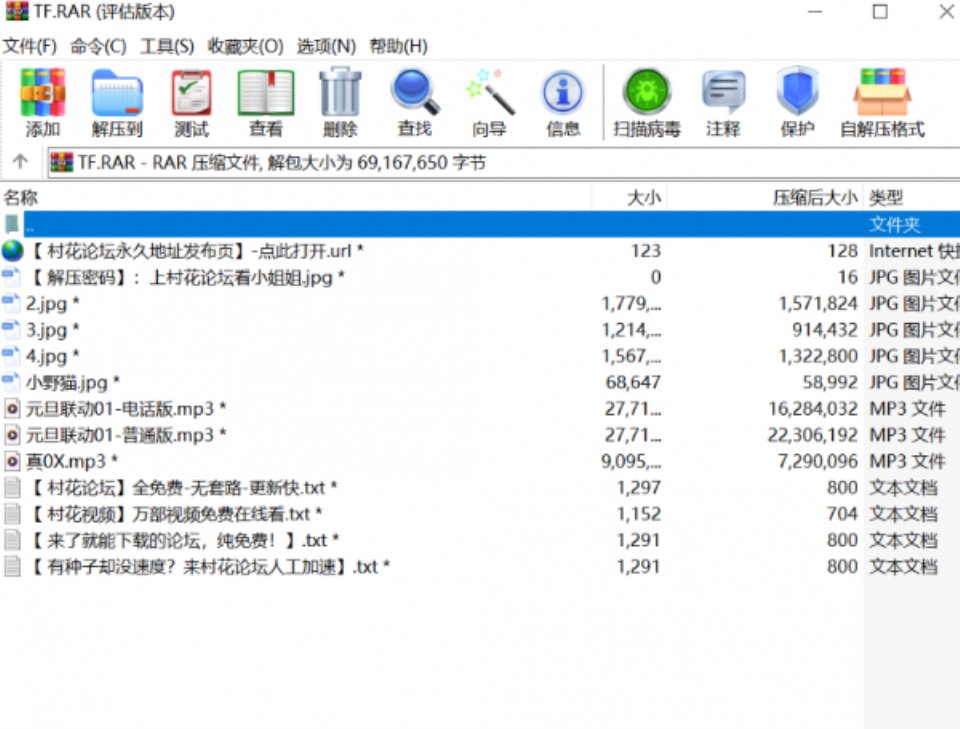Open the 命令(C) menu
Image resolution: width=960 pixels, height=729 pixels.
pyautogui.click(x=98, y=46)
